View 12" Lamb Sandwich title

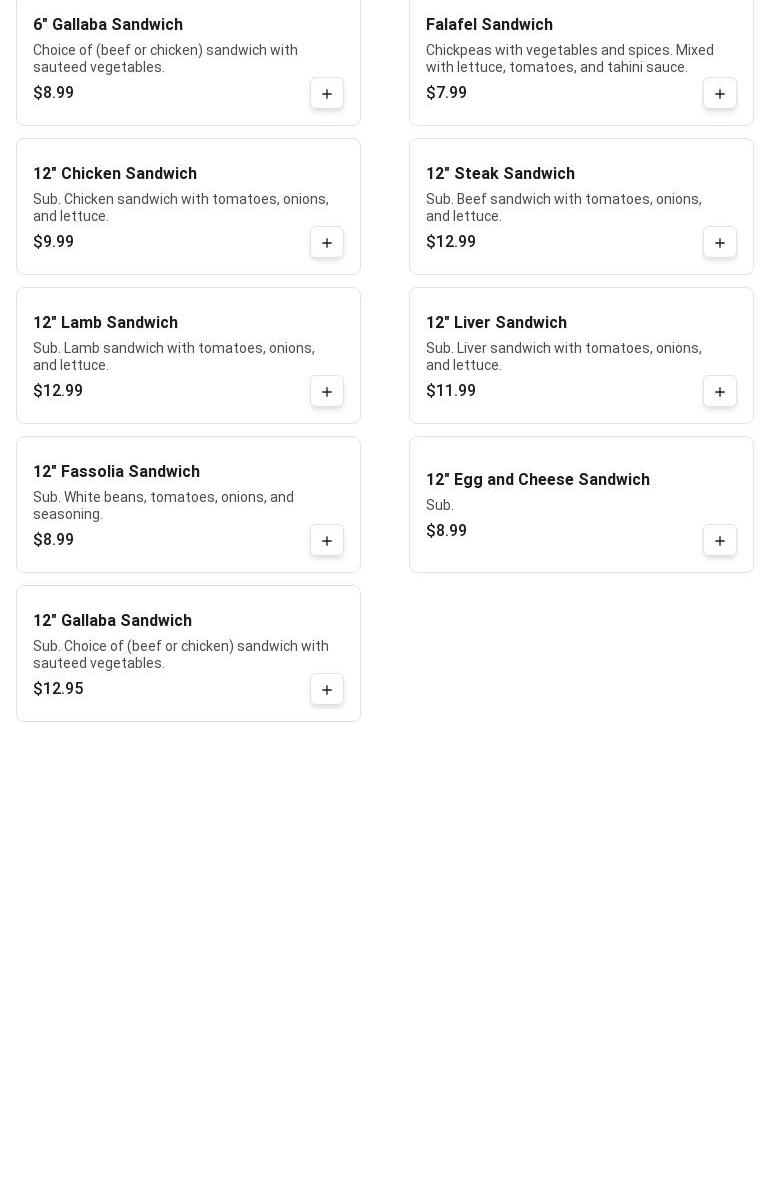pyautogui.click(x=105, y=323)
